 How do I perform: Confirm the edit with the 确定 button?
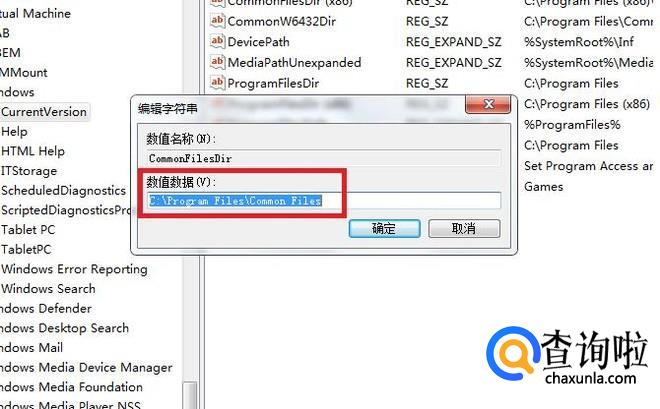[384, 228]
